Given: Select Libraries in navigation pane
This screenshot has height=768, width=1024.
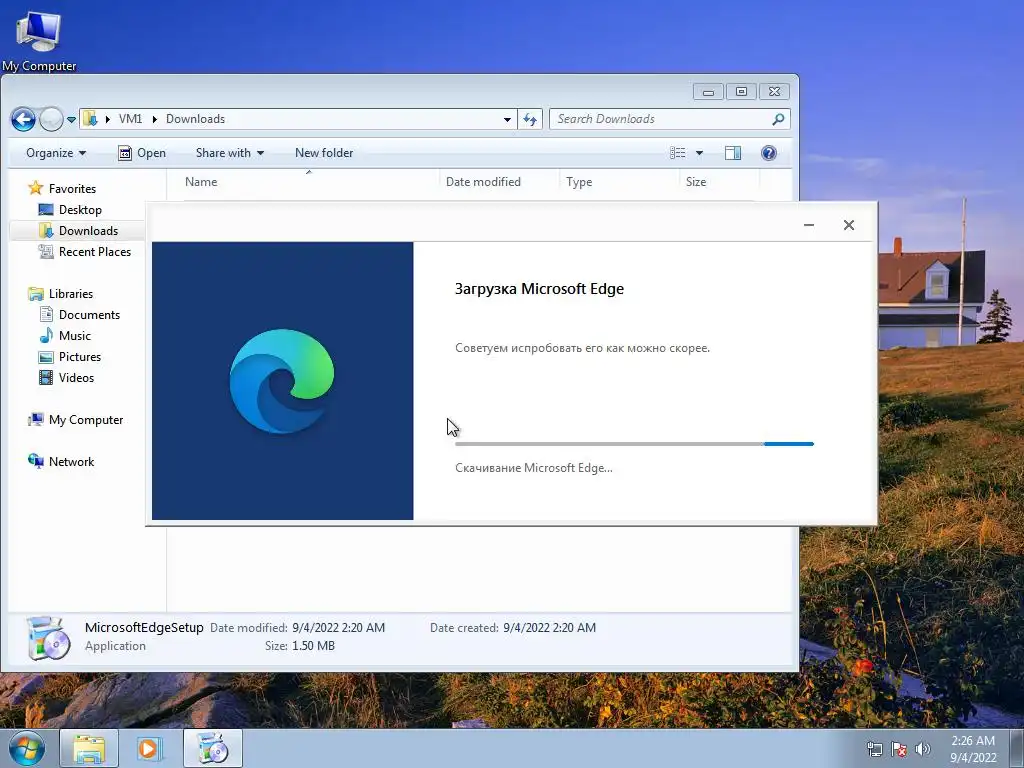Looking at the screenshot, I should (61, 294).
